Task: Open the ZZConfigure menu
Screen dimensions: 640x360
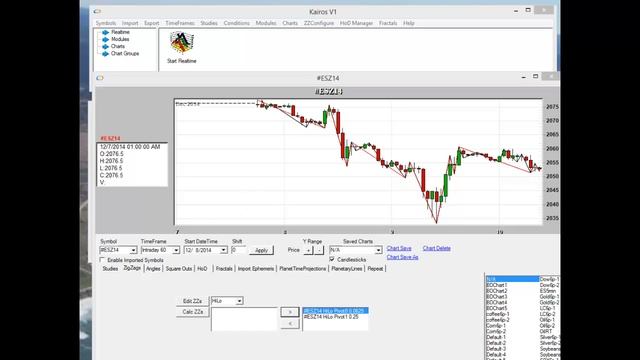Action: (x=318, y=23)
